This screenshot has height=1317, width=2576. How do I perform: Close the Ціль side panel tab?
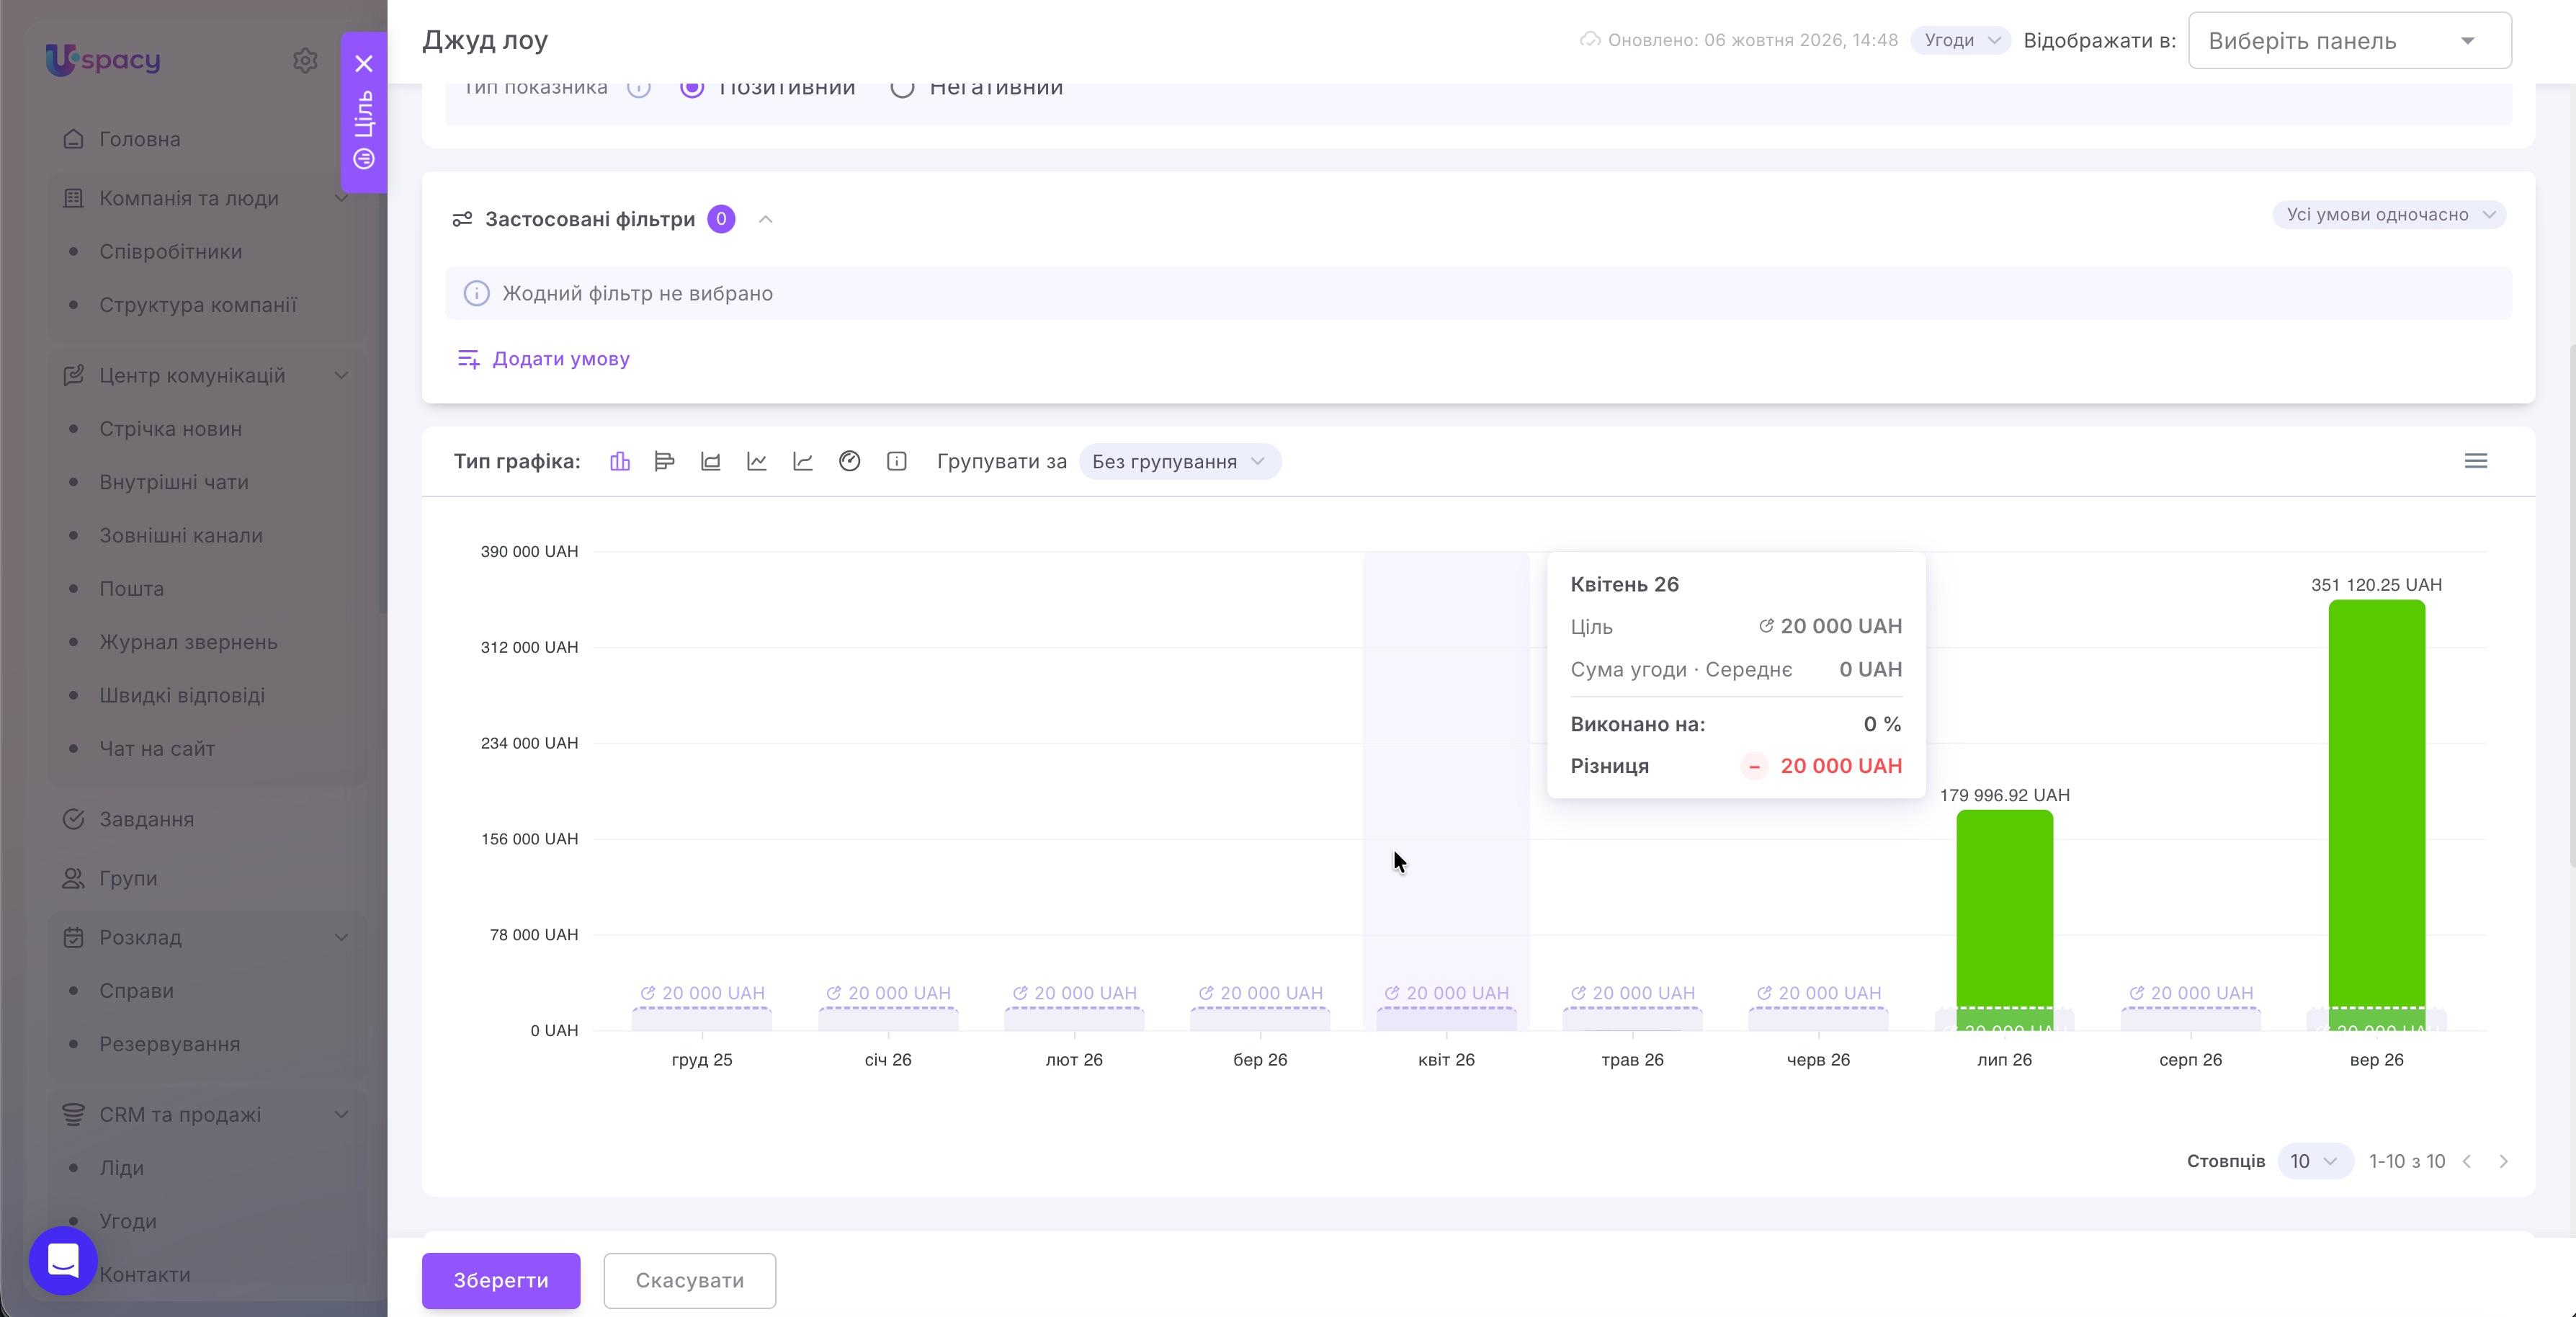pos(364,63)
